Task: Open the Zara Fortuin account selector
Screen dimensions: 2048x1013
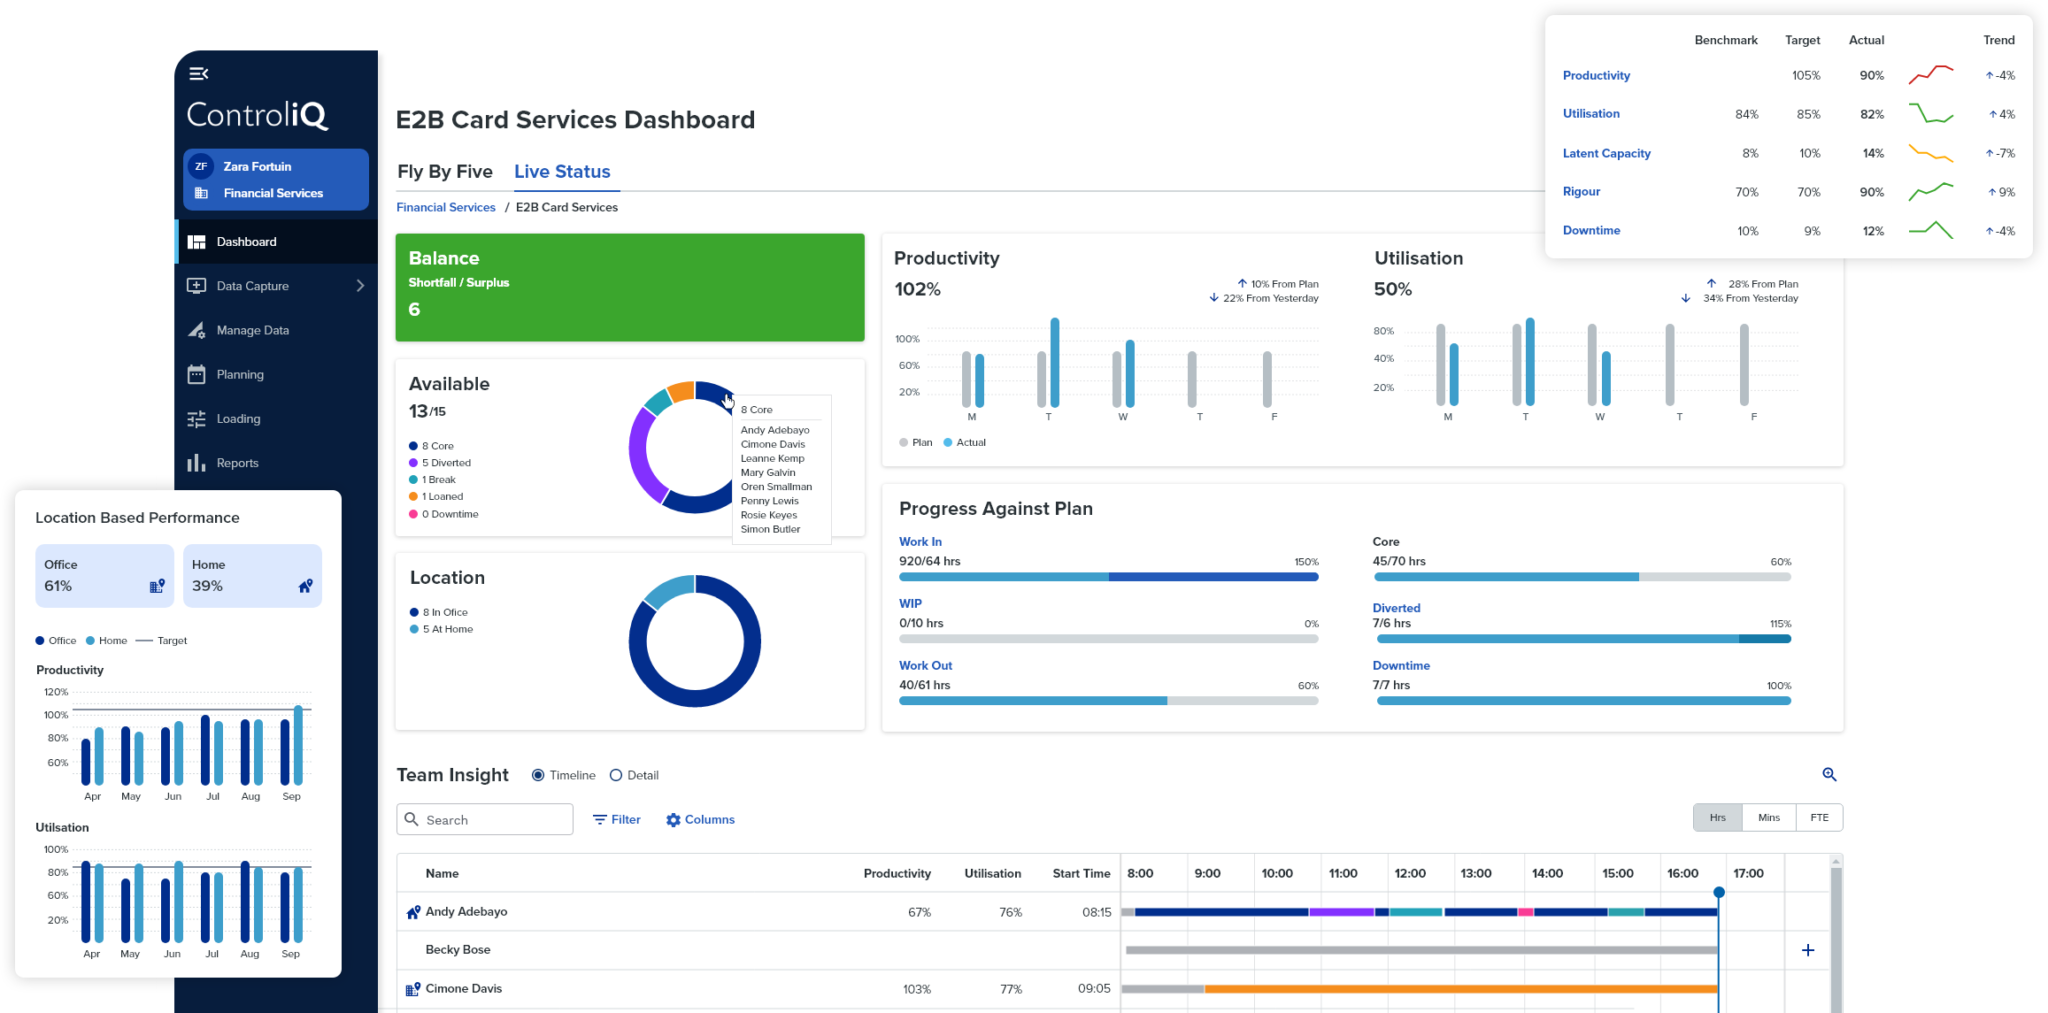Action: (276, 167)
